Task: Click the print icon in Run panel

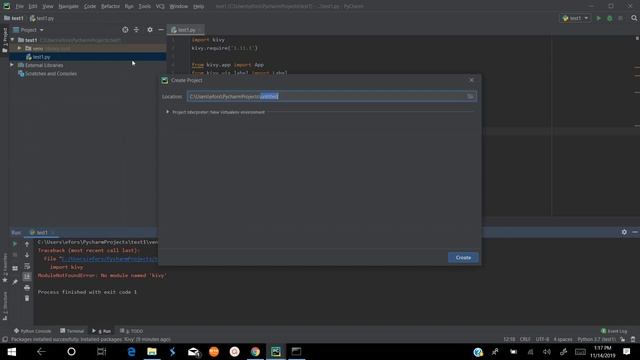Action: [x=27, y=288]
